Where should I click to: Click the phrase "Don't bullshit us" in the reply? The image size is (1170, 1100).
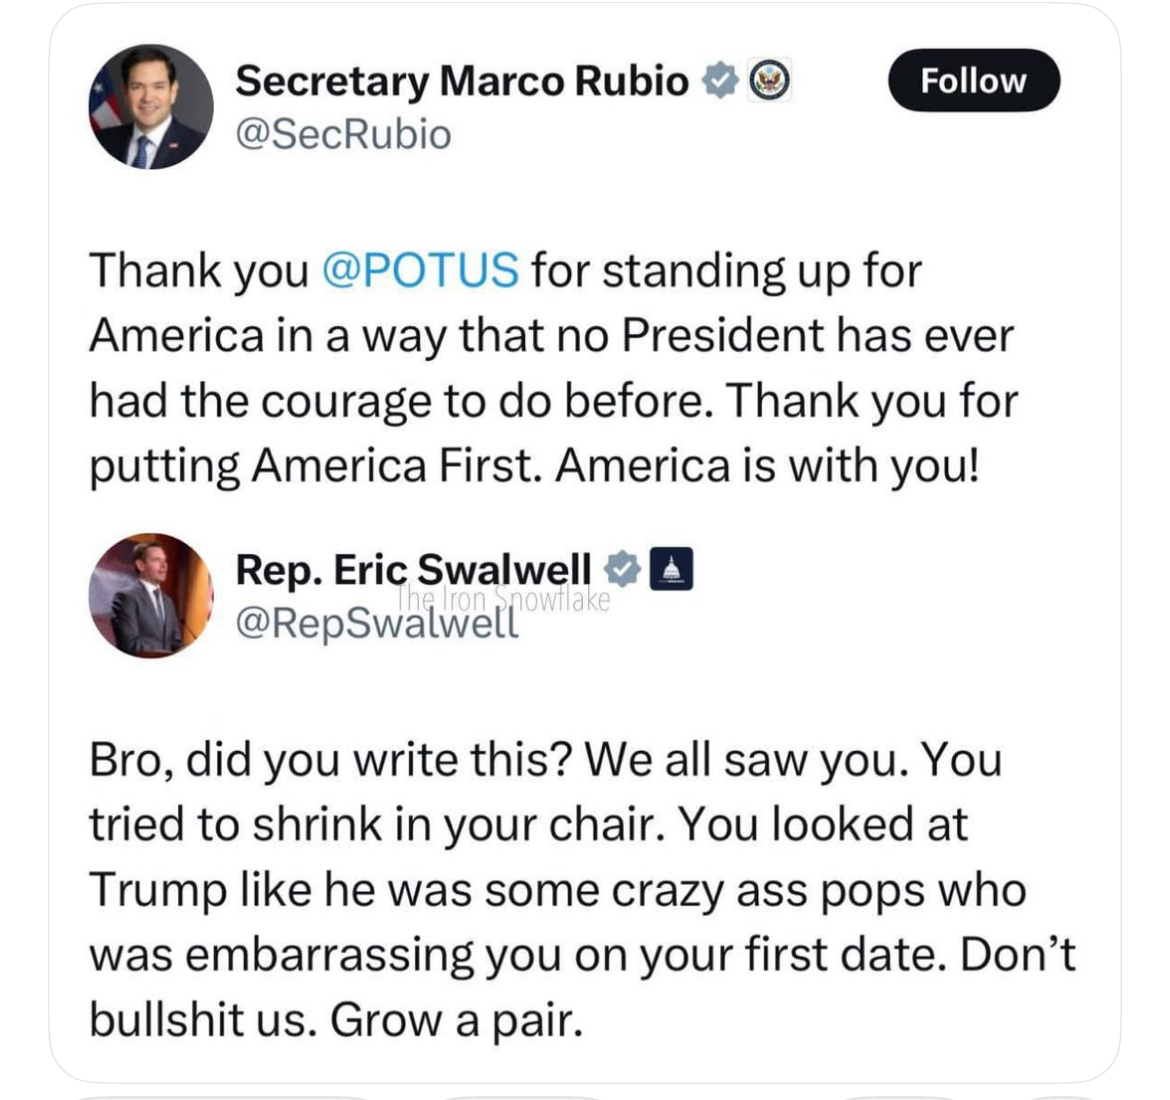pyautogui.click(x=1015, y=954)
